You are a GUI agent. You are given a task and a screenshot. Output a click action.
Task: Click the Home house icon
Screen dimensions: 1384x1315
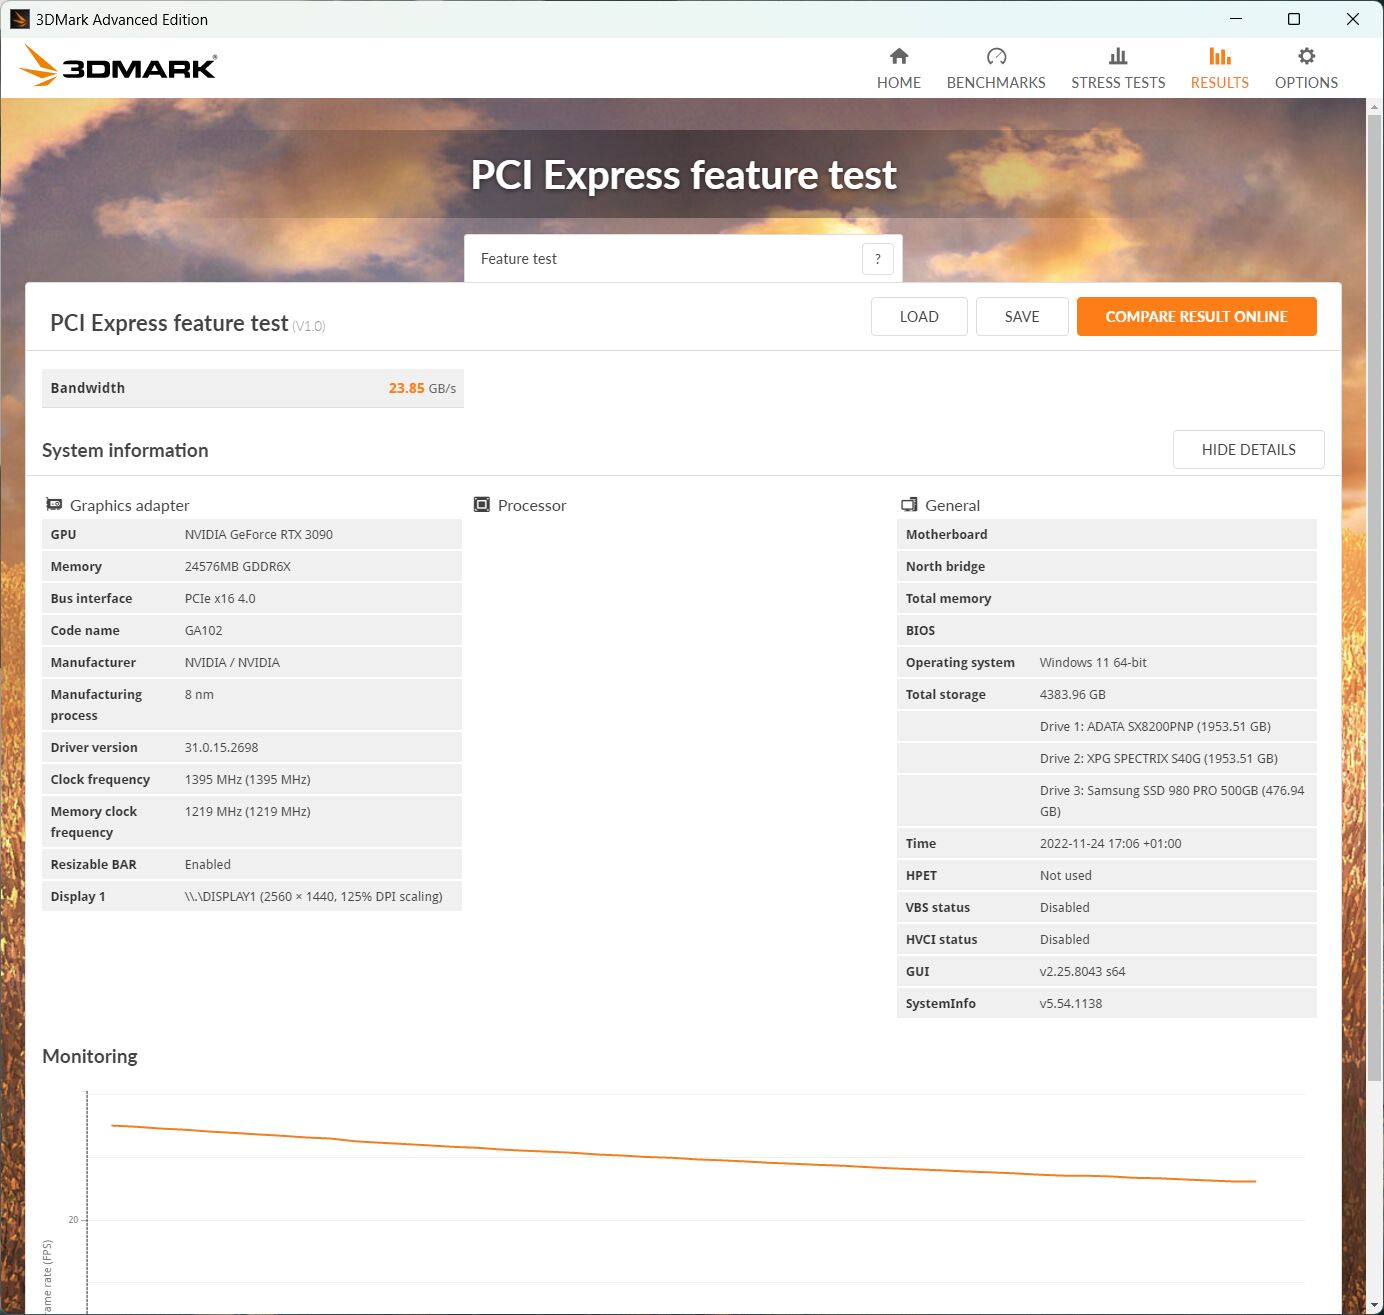pos(899,56)
